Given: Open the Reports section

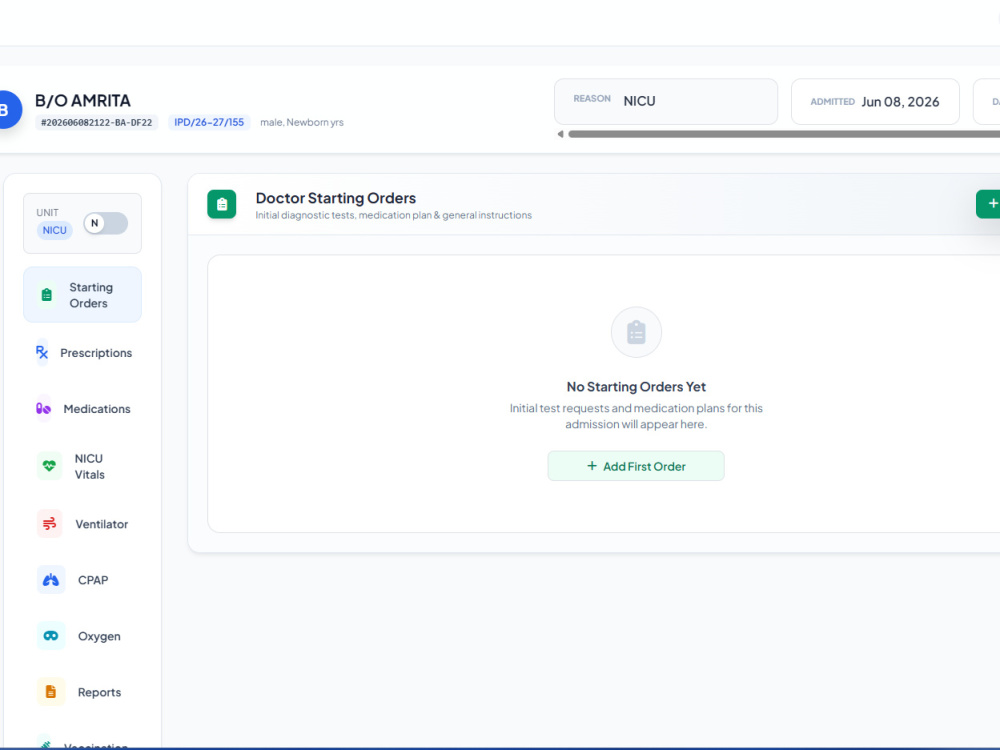Looking at the screenshot, I should pos(82,692).
